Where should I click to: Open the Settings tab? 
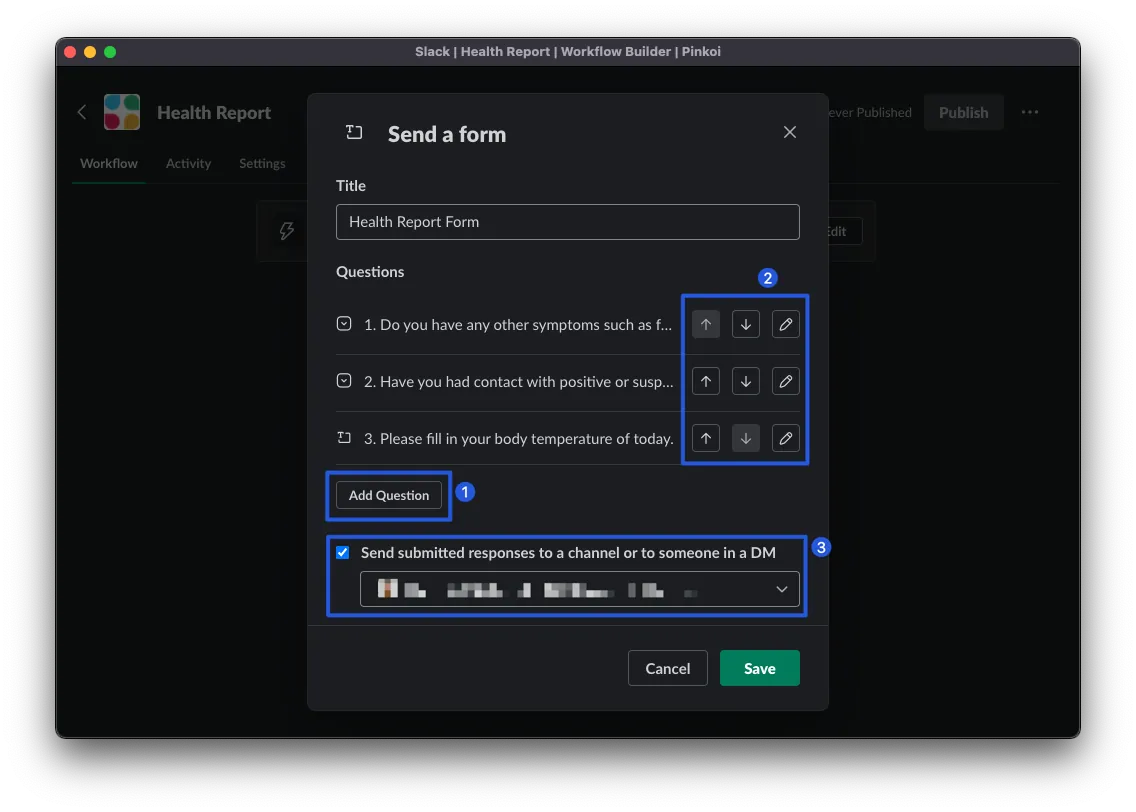[262, 163]
